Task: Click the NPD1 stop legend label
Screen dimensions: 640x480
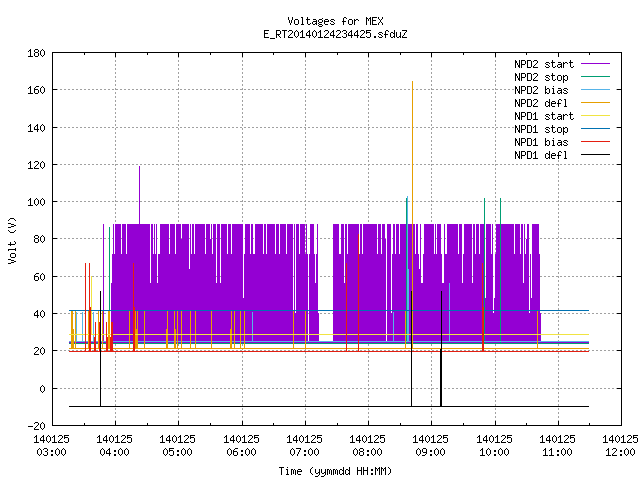Action: (541, 129)
